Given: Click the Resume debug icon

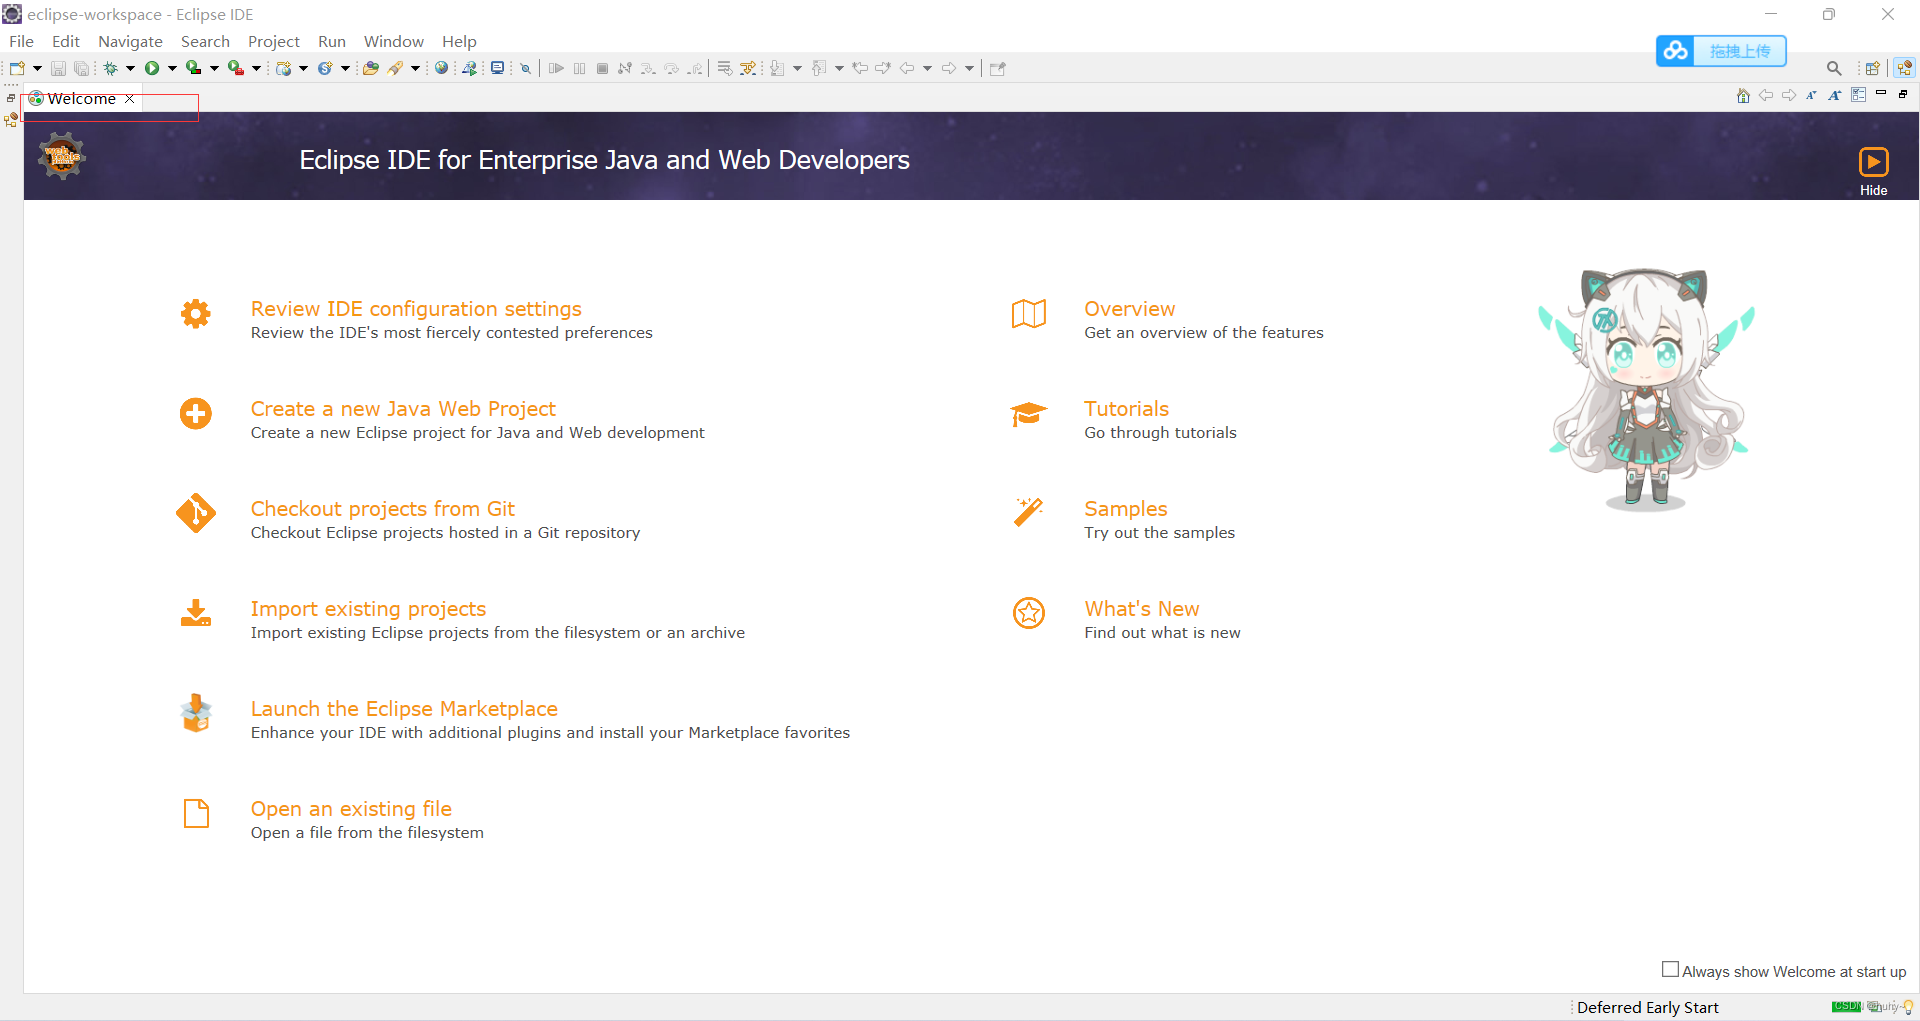Looking at the screenshot, I should (x=556, y=68).
